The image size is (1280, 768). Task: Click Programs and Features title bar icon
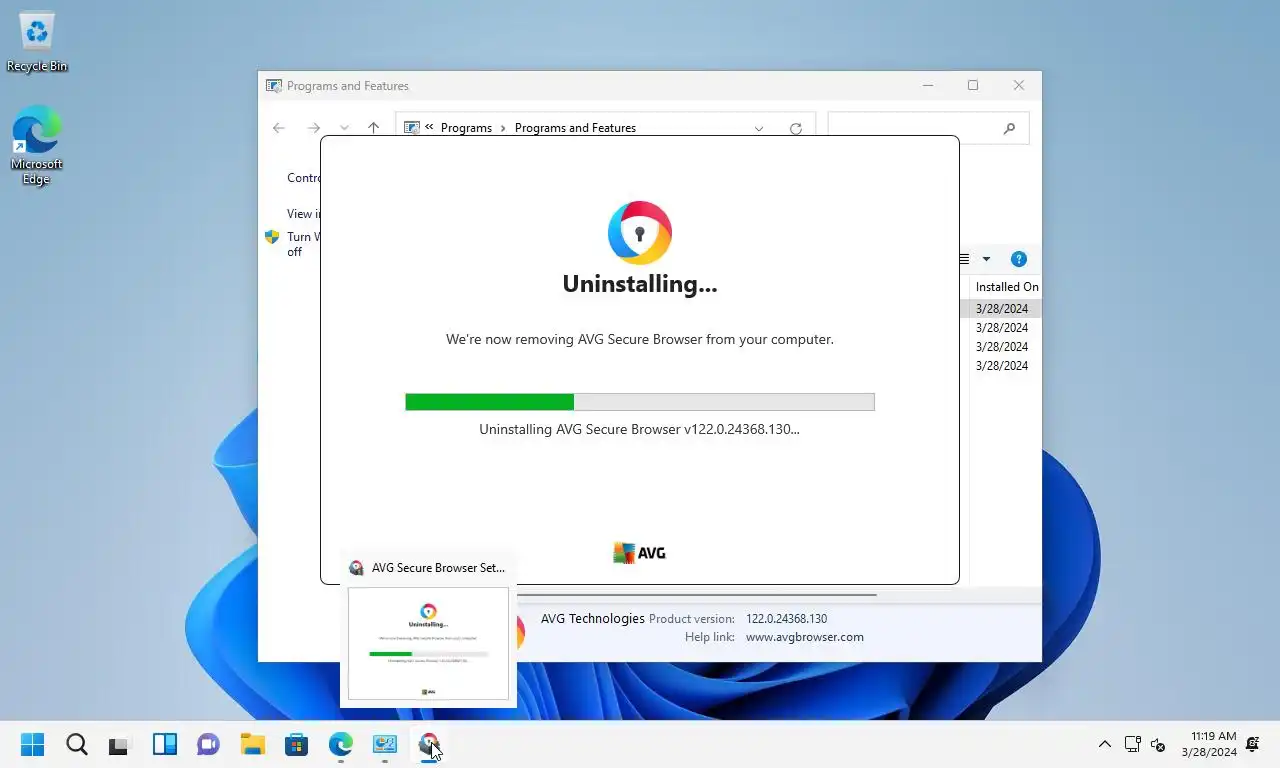[273, 86]
